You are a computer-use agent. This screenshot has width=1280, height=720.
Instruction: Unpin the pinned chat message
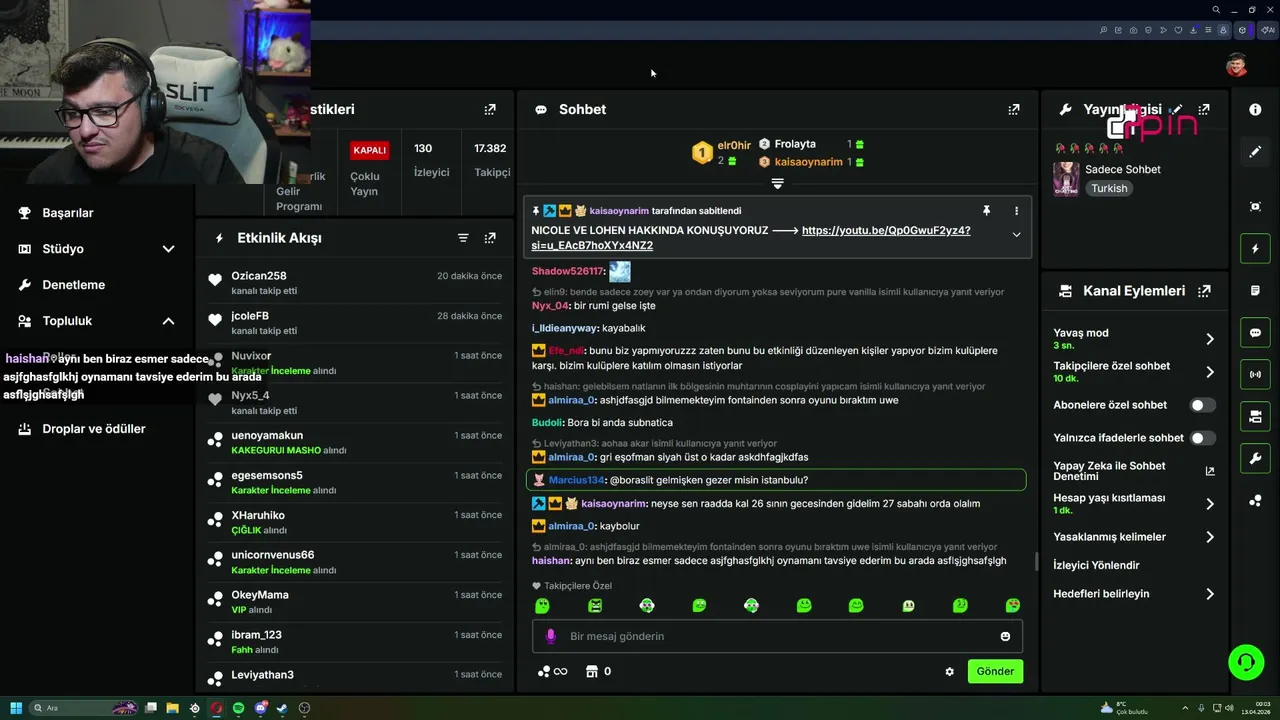986,211
